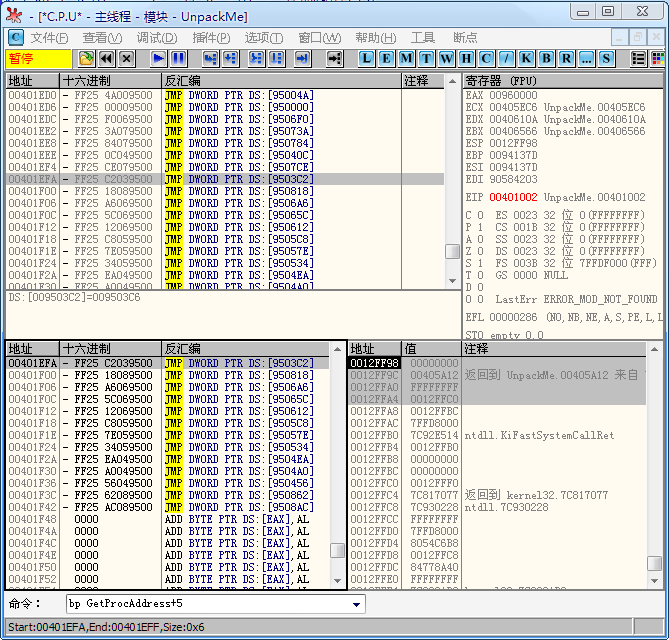Open Breakpoints window with B button

pyautogui.click(x=547, y=58)
